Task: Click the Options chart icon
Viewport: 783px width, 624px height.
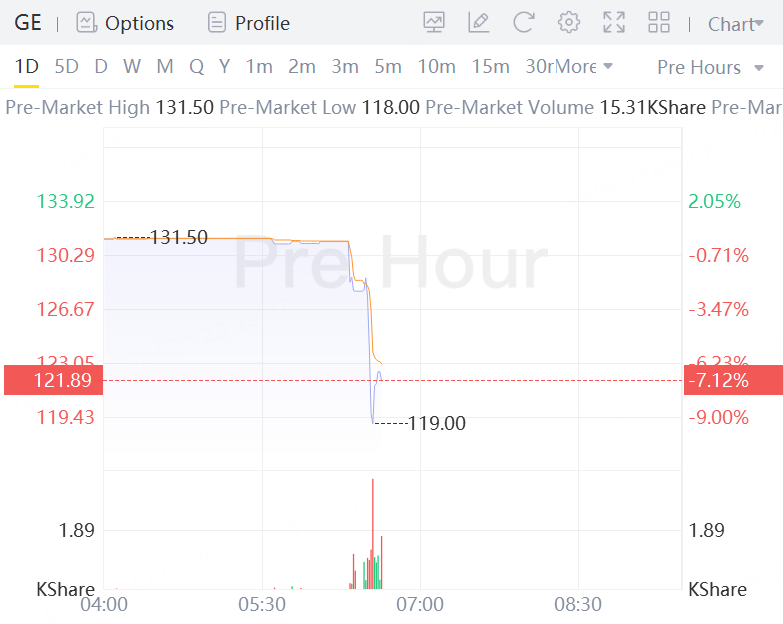Action: tap(87, 23)
